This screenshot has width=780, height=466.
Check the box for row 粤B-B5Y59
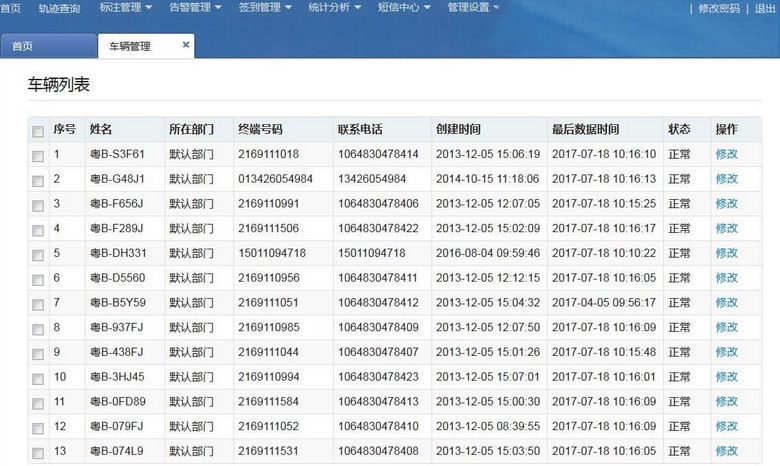point(38,304)
